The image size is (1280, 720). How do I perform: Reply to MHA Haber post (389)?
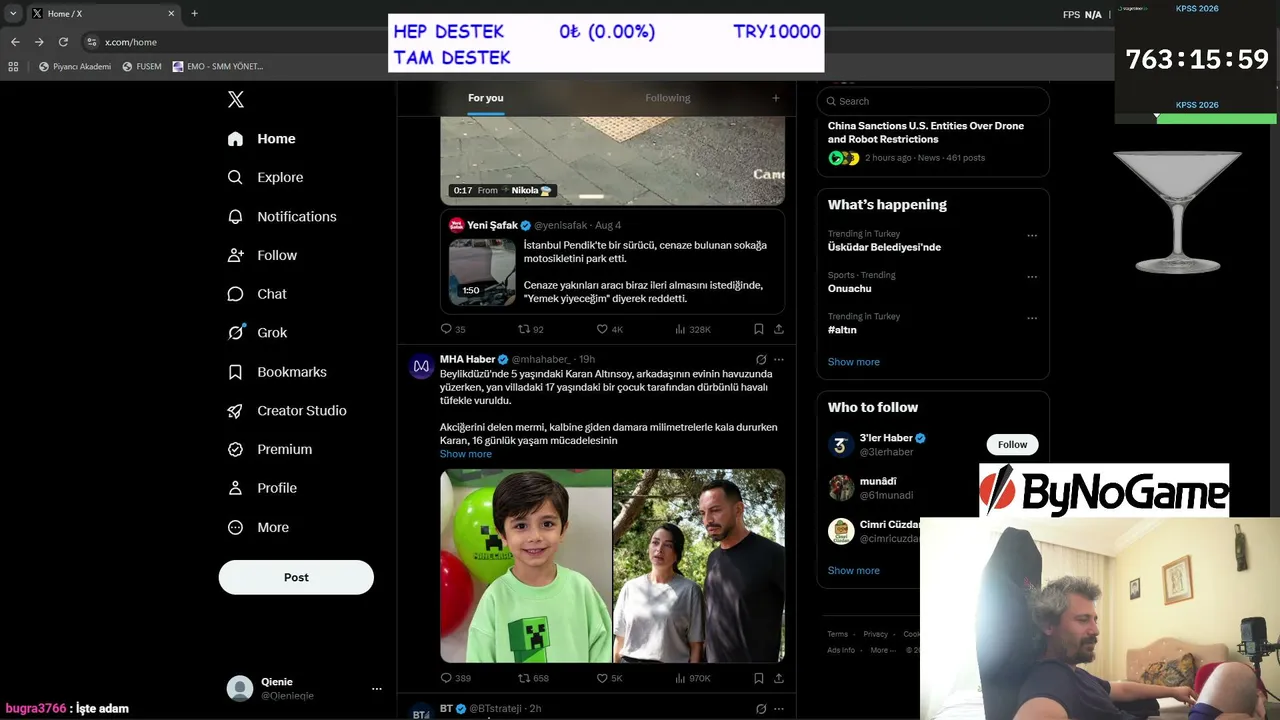pyautogui.click(x=456, y=678)
